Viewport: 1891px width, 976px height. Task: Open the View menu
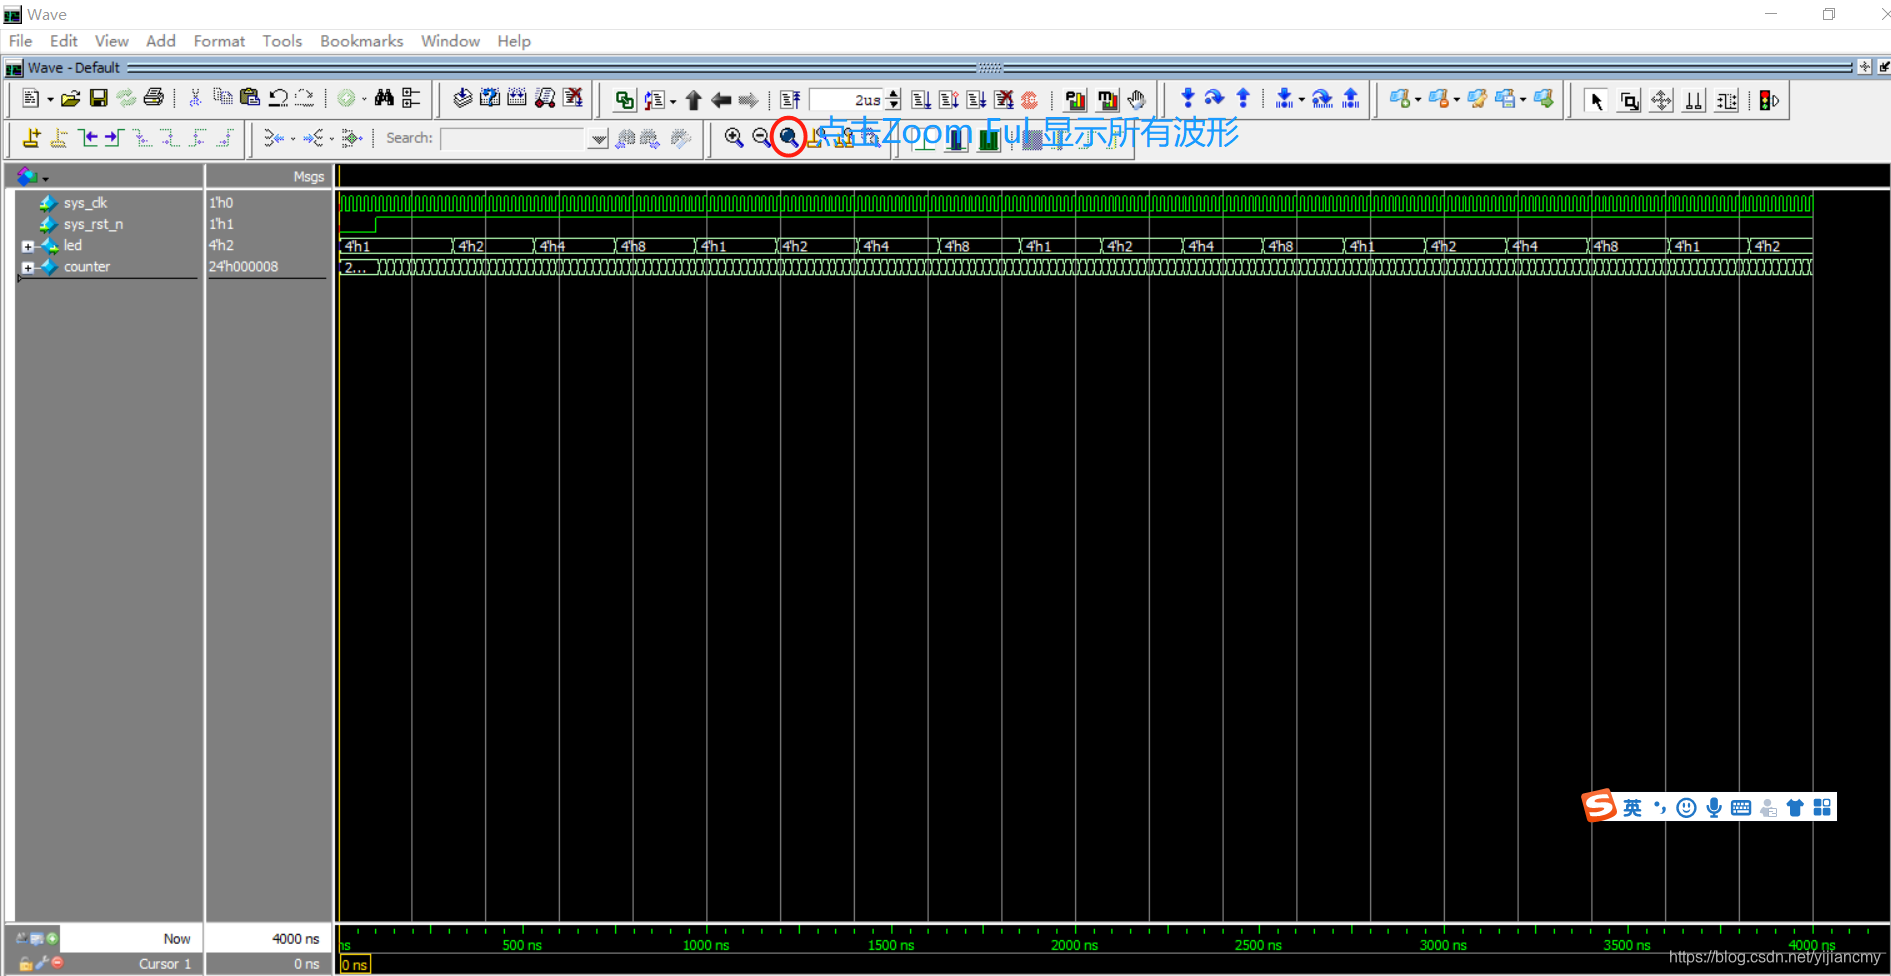pos(111,41)
